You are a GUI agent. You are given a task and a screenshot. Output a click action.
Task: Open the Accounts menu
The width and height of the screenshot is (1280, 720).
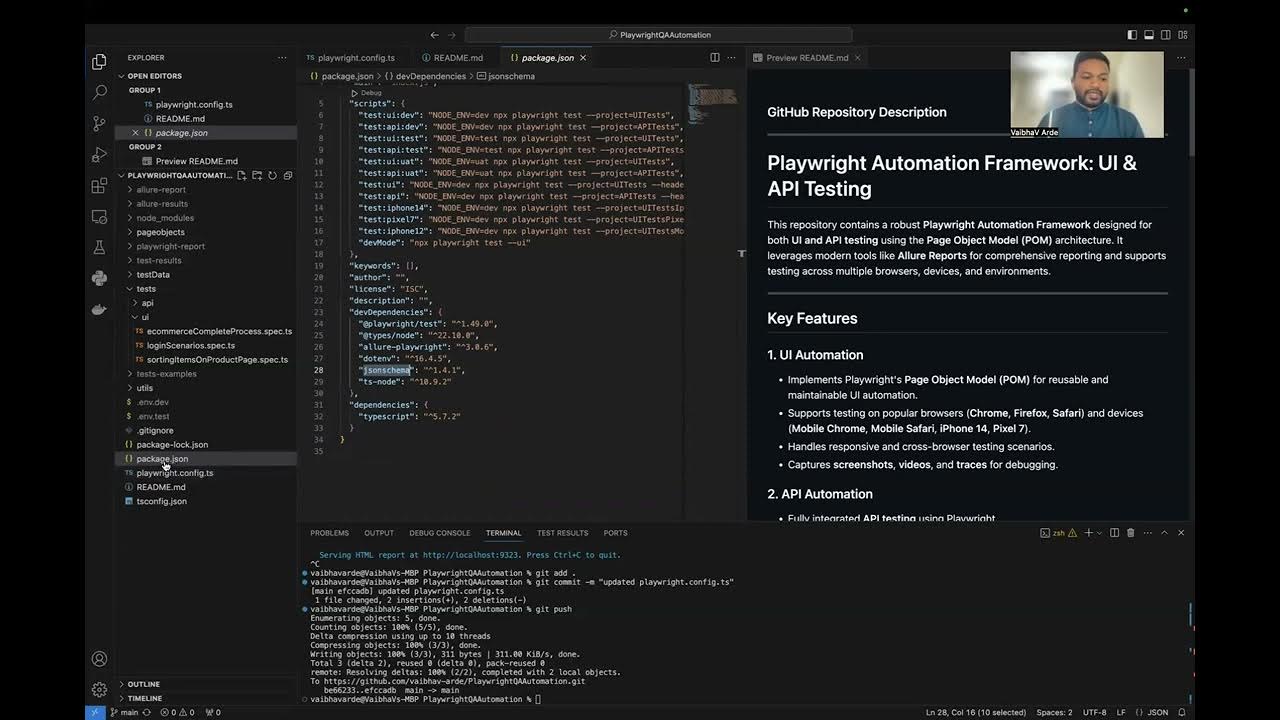click(99, 659)
